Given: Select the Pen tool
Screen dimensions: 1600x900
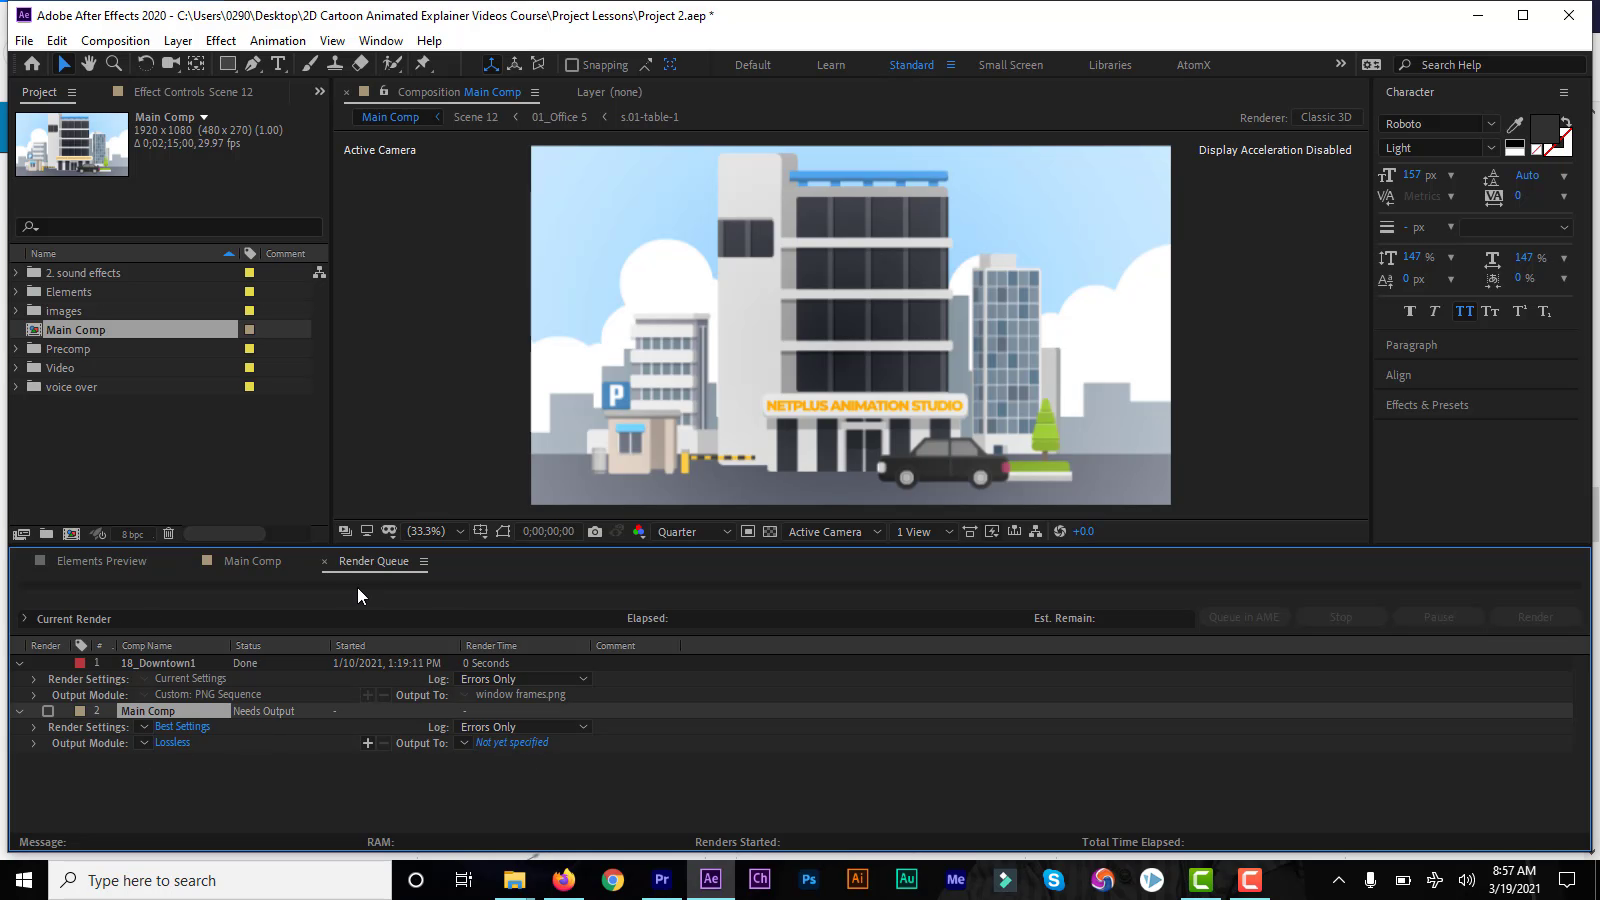Looking at the screenshot, I should click(253, 64).
